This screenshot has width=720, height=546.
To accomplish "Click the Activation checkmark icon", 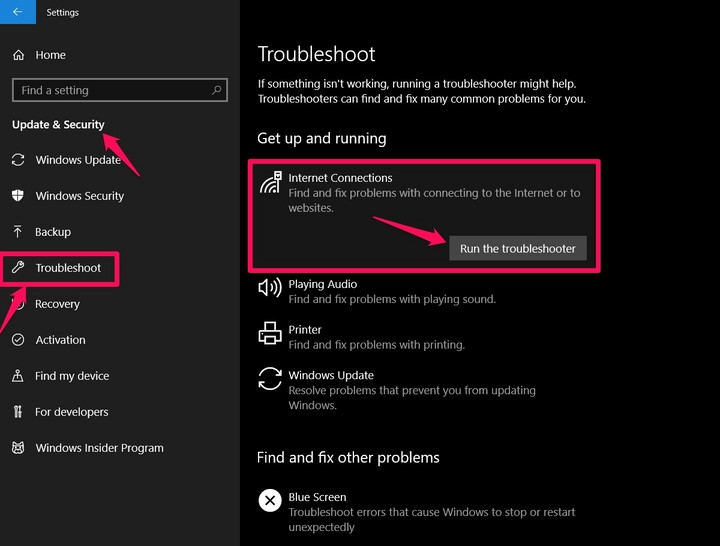I will pos(18,340).
